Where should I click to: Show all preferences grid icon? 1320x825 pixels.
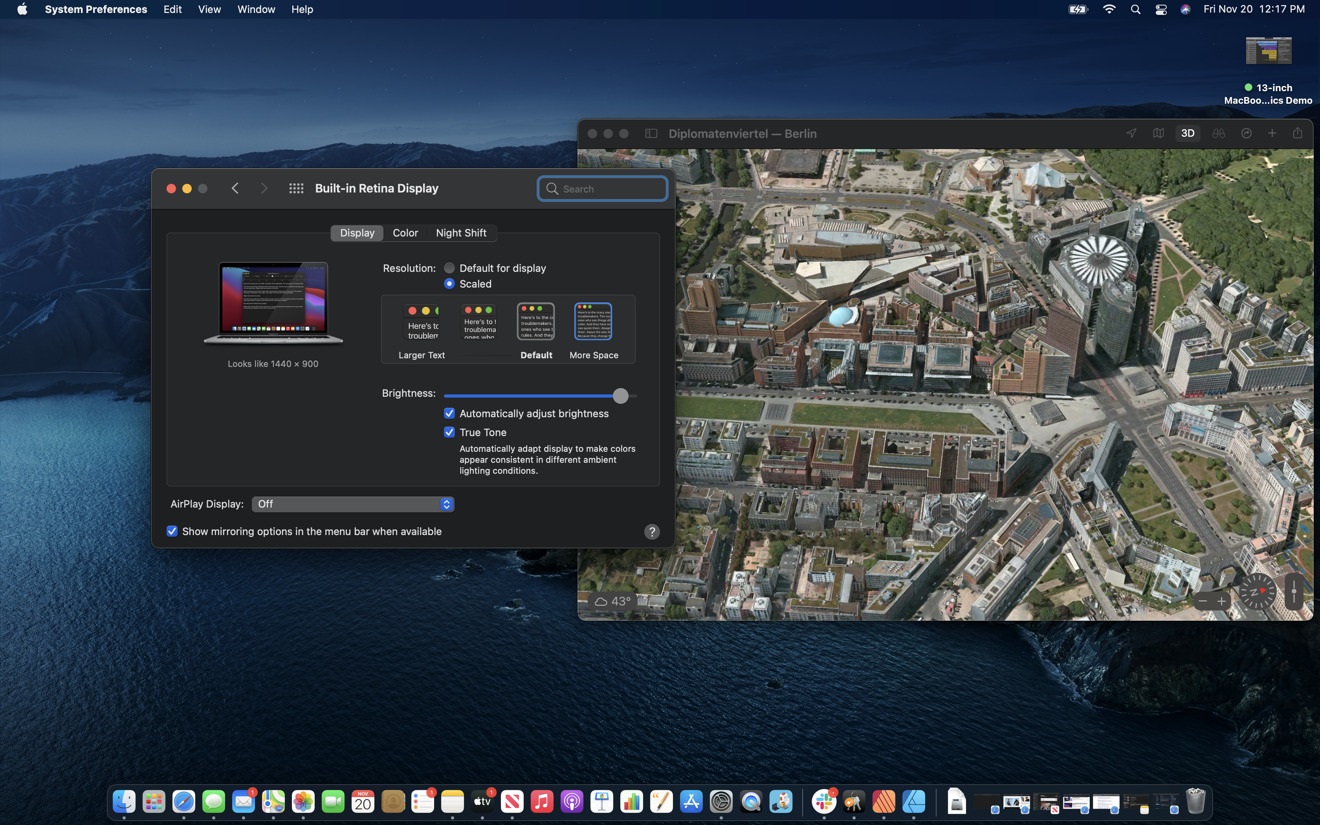pyautogui.click(x=296, y=188)
